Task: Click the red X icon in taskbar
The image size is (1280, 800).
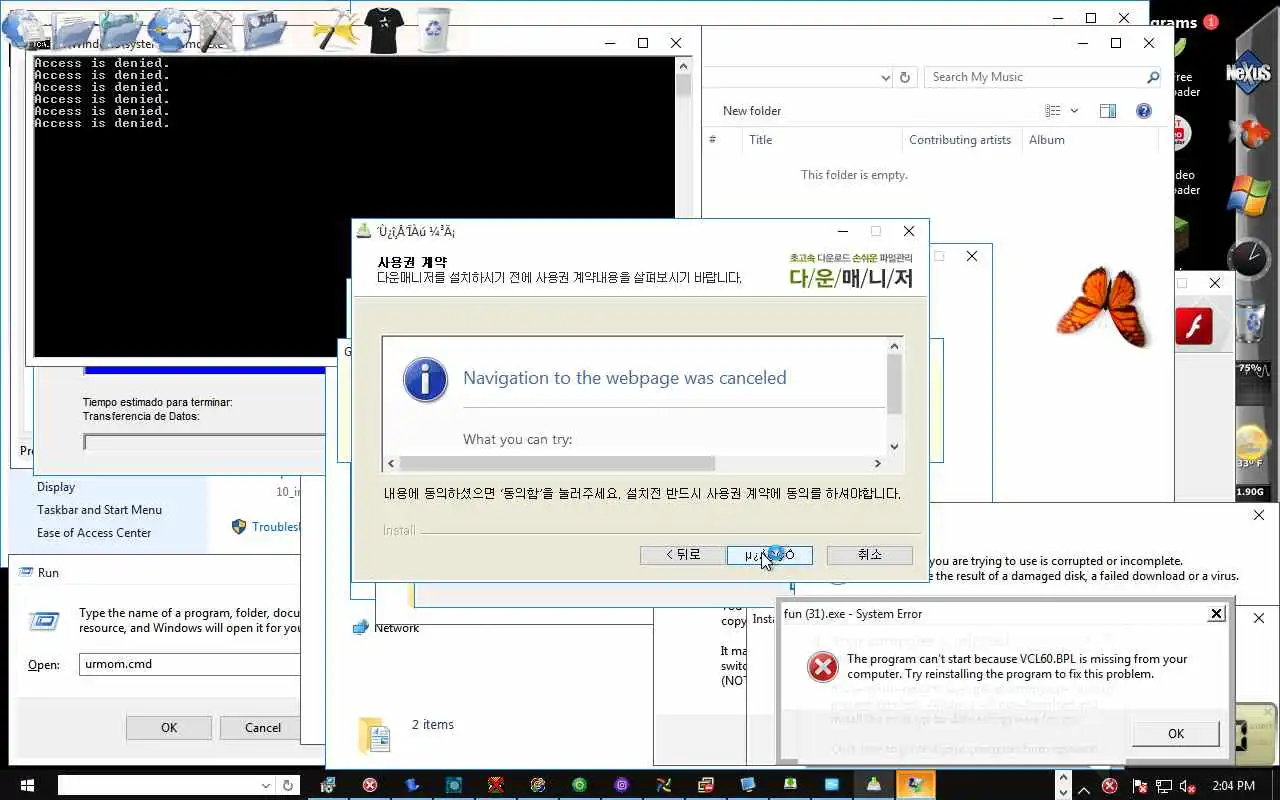Action: coord(370,785)
